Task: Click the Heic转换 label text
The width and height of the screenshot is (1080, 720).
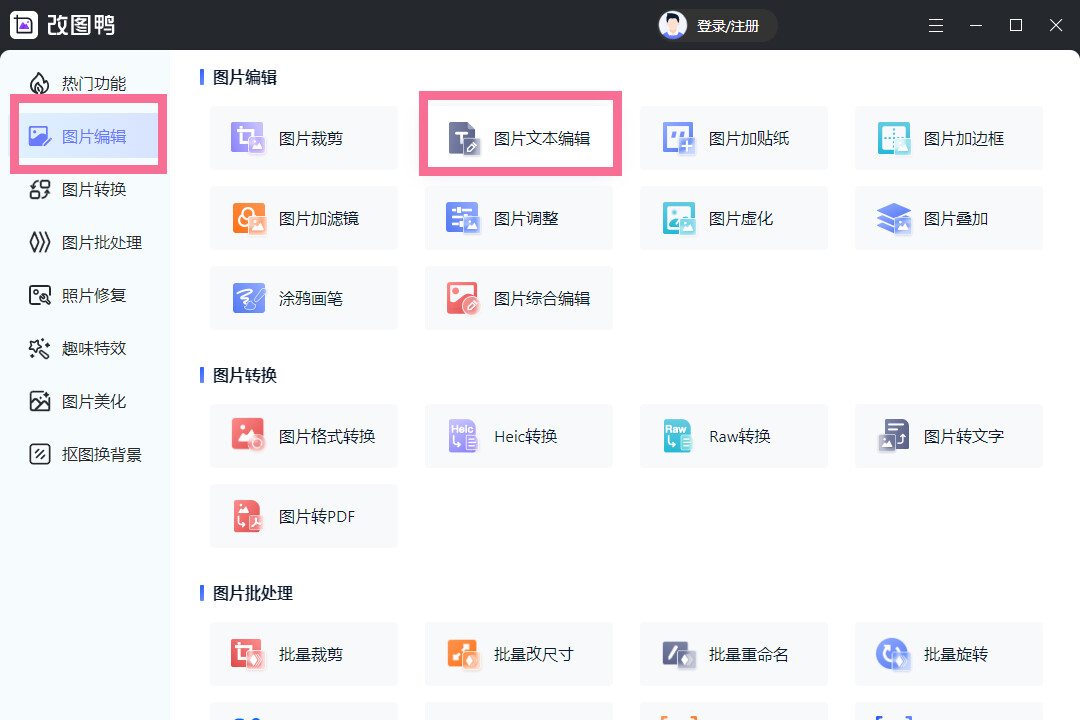Action: pos(526,436)
